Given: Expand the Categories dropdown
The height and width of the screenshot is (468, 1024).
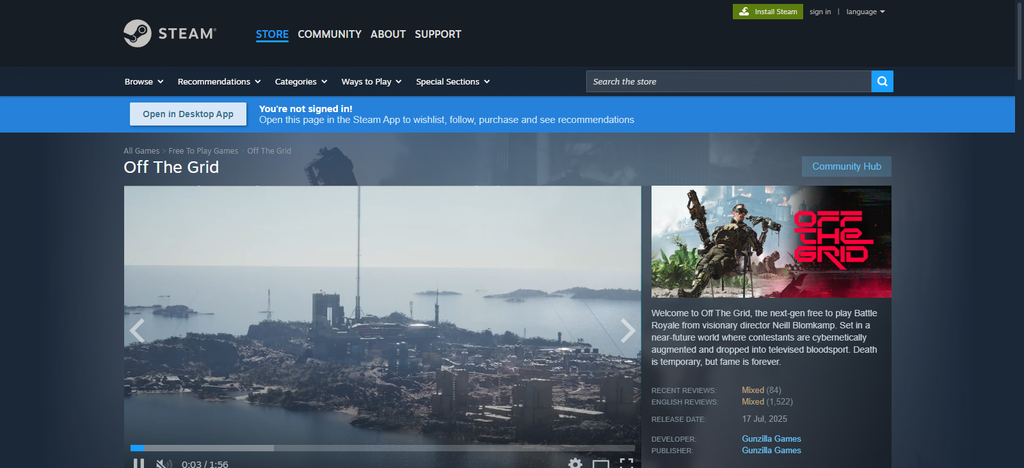Looking at the screenshot, I should pos(300,82).
